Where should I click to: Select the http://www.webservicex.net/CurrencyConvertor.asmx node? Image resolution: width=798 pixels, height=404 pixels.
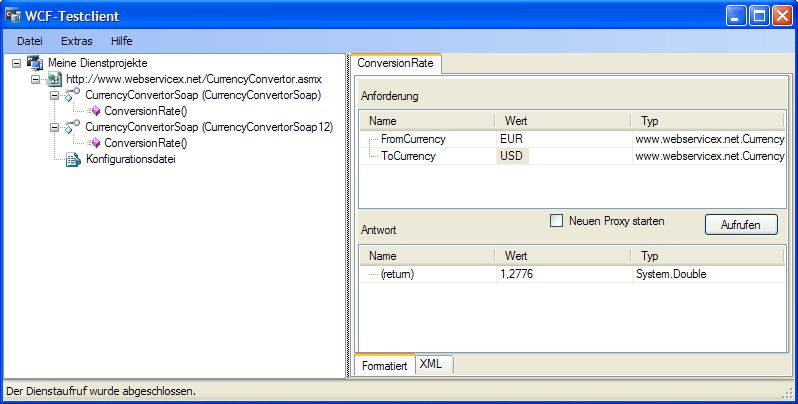[x=194, y=79]
